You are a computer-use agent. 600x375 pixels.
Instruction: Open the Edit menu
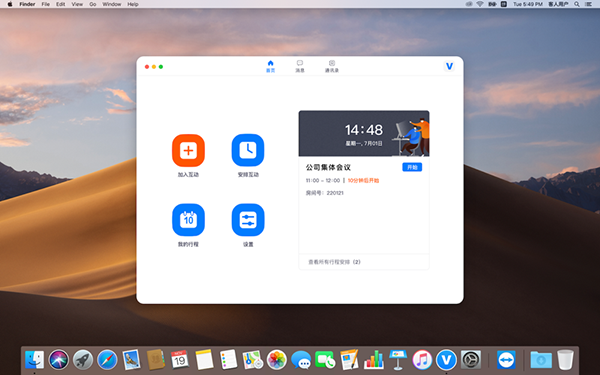[60, 4]
